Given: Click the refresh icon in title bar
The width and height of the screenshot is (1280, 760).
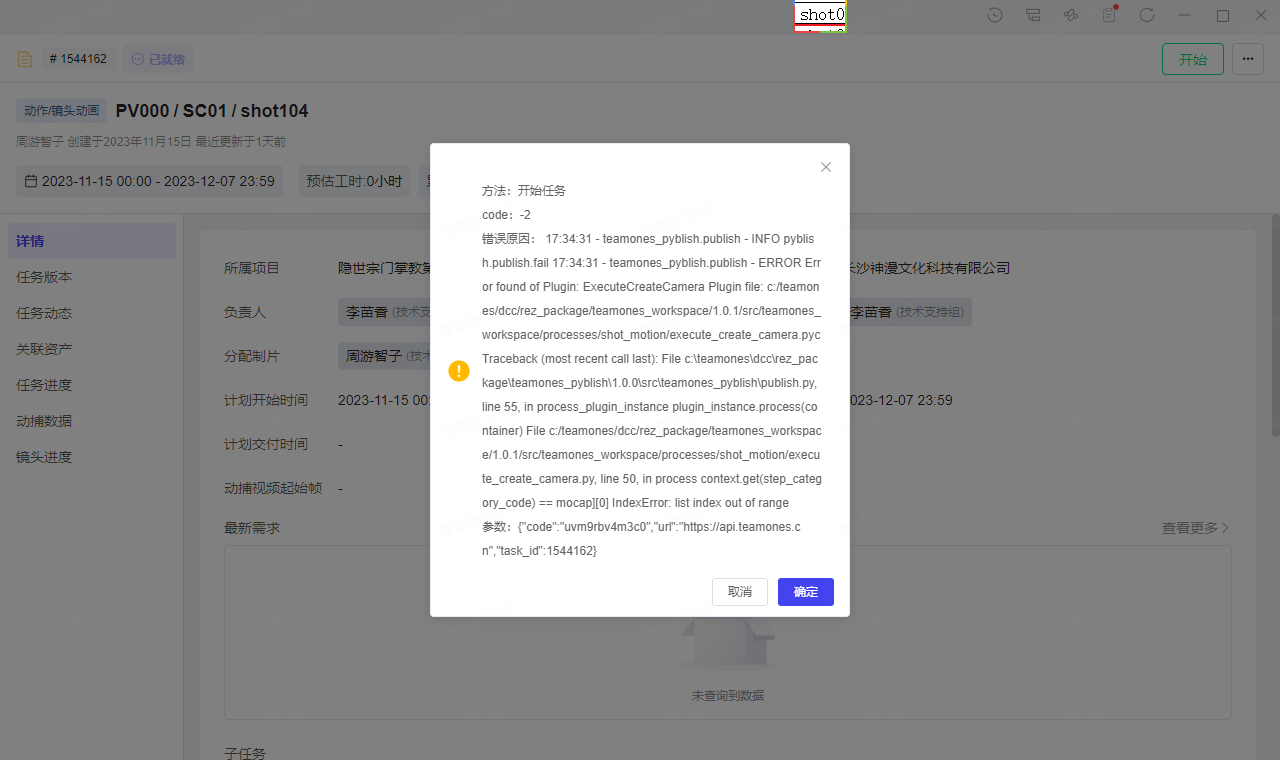Looking at the screenshot, I should (1147, 15).
